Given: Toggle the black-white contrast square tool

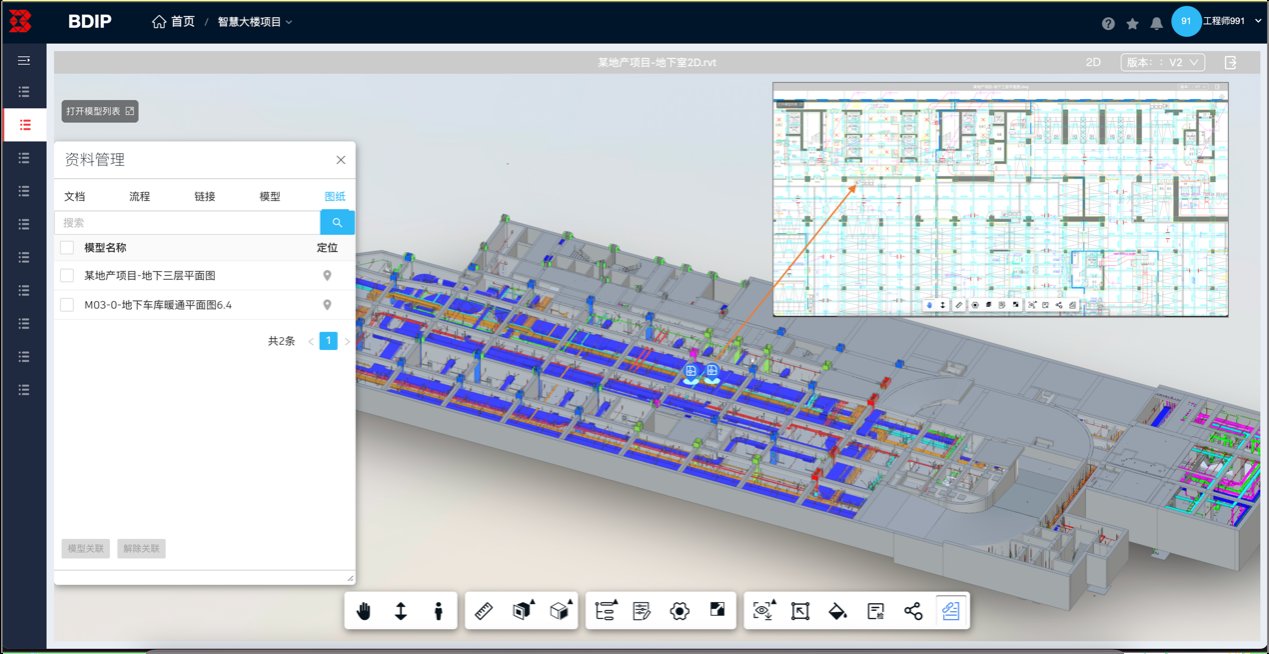Looking at the screenshot, I should coord(717,609).
